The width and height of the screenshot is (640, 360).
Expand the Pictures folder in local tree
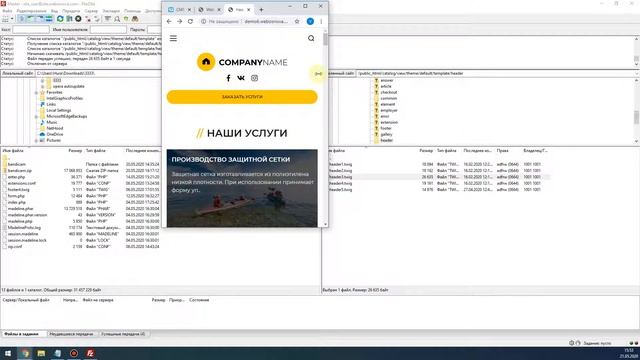36,140
